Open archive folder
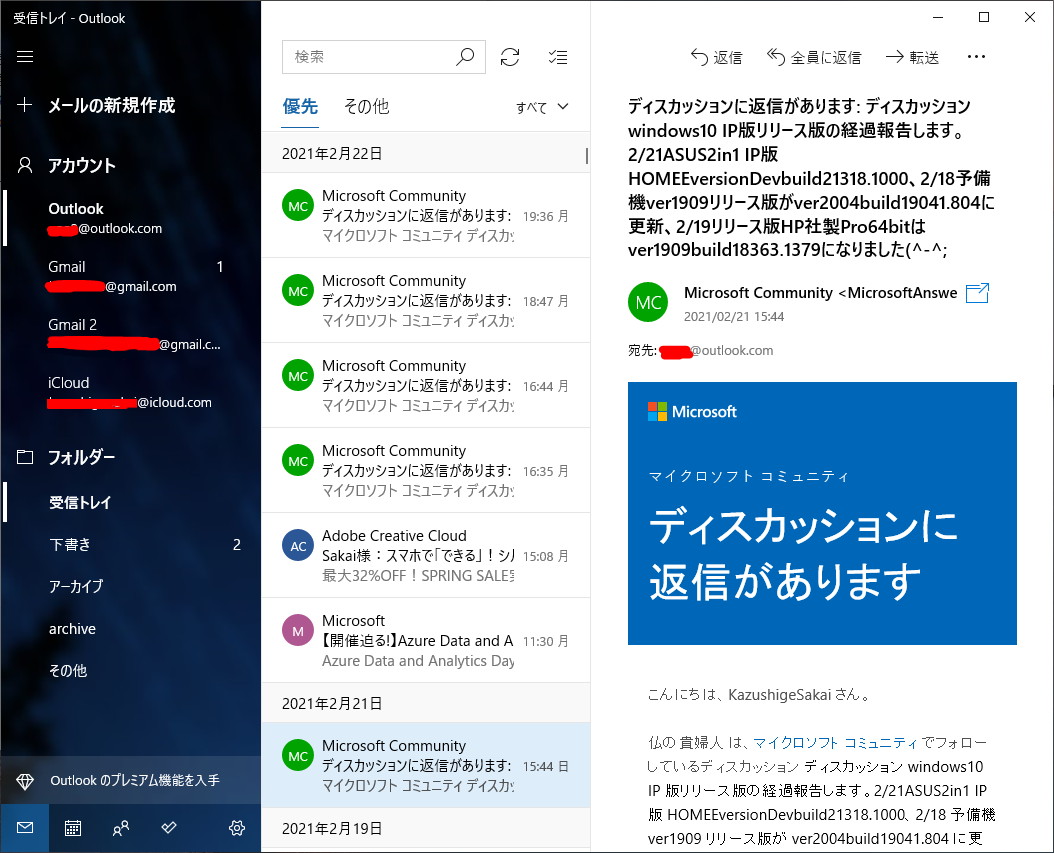The image size is (1054, 853). coord(130,628)
